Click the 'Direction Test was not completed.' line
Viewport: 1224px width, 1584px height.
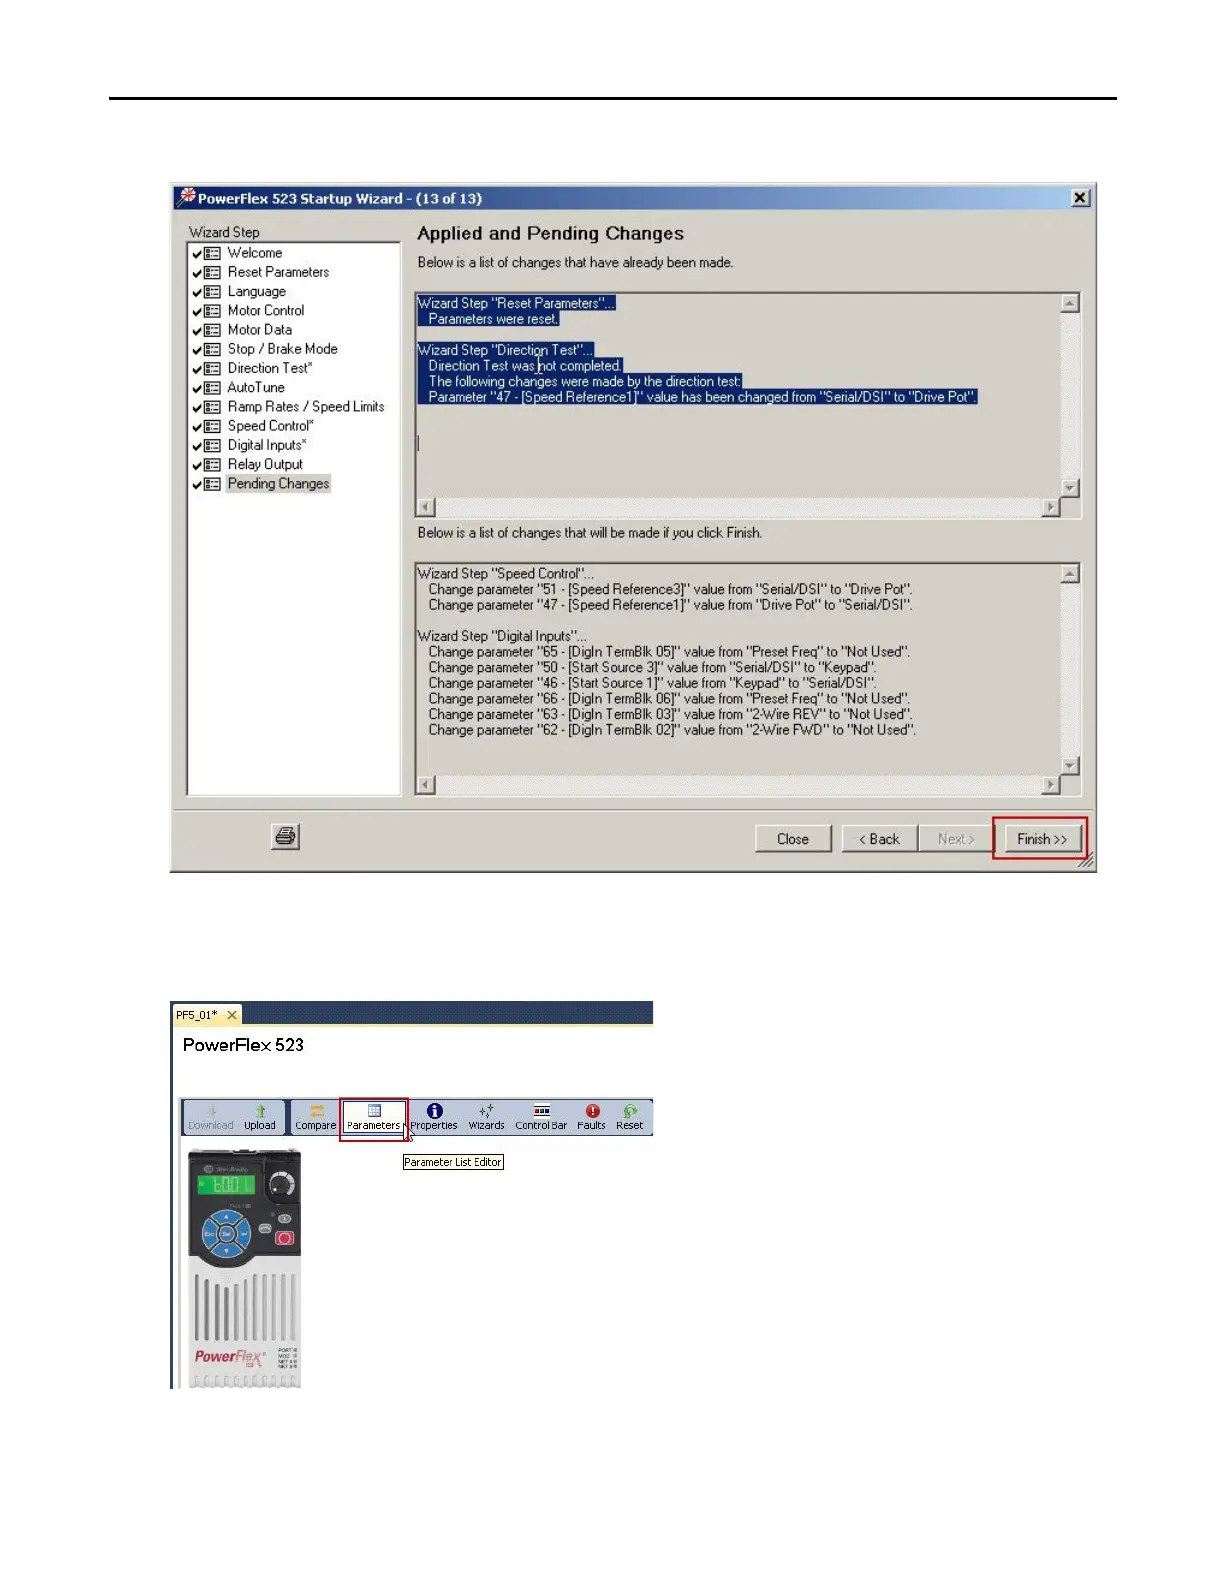tap(525, 366)
